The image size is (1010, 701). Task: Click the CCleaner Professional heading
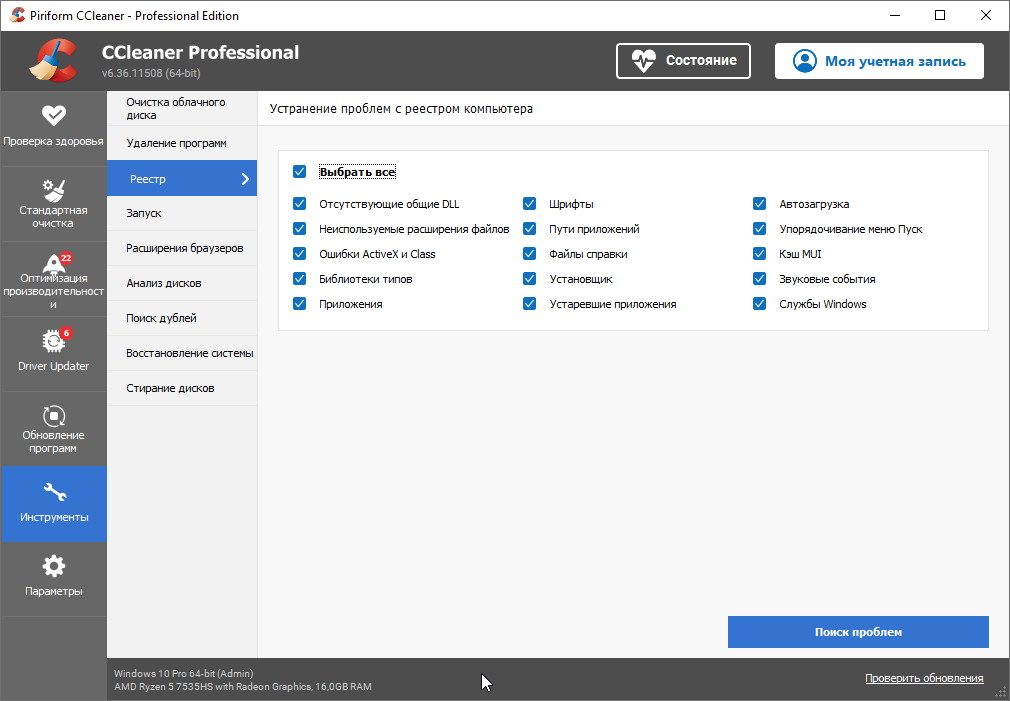(x=200, y=52)
